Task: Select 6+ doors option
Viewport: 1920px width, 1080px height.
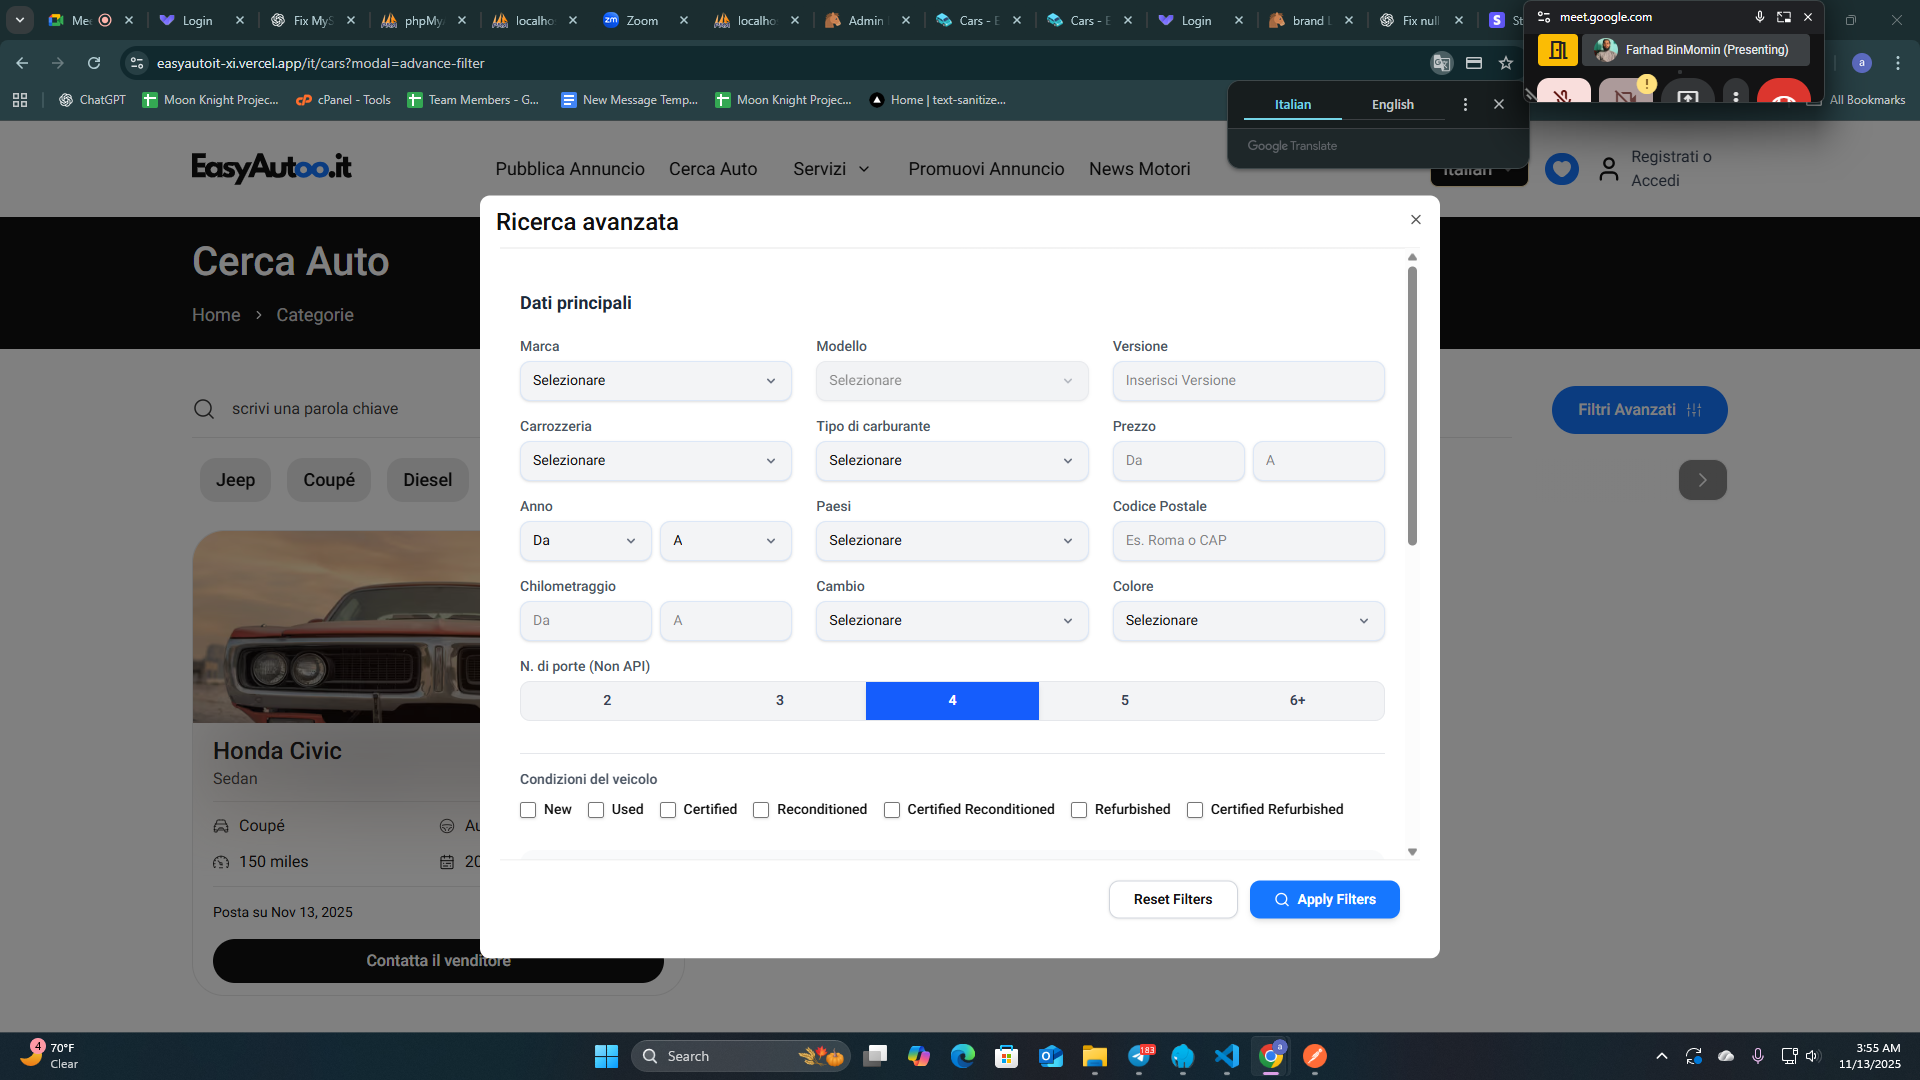Action: 1297,701
